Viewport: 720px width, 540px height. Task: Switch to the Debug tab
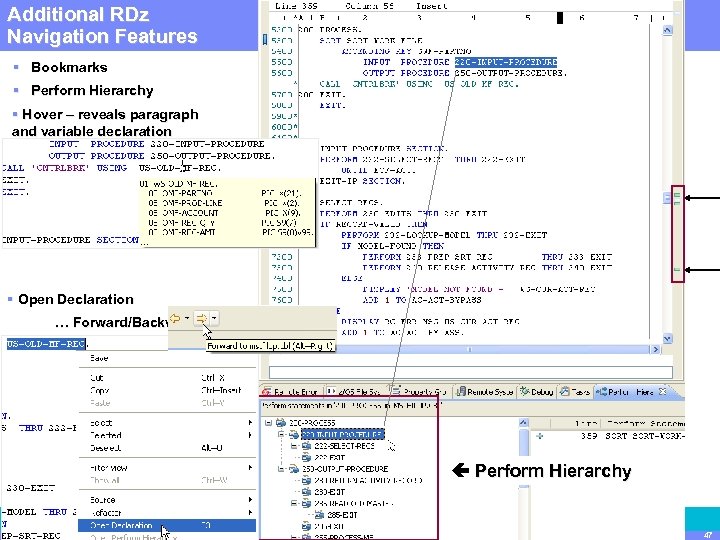pyautogui.click(x=536, y=392)
